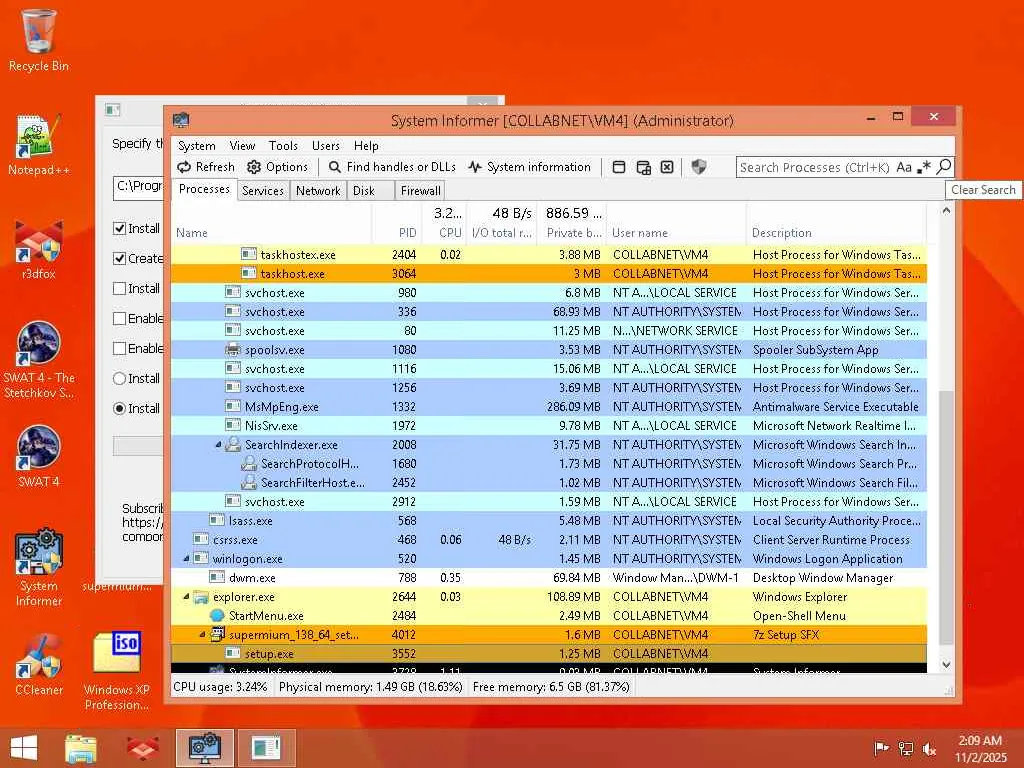1024x768 pixels.
Task: Open Windows XP Professional iso file
Action: point(116,671)
